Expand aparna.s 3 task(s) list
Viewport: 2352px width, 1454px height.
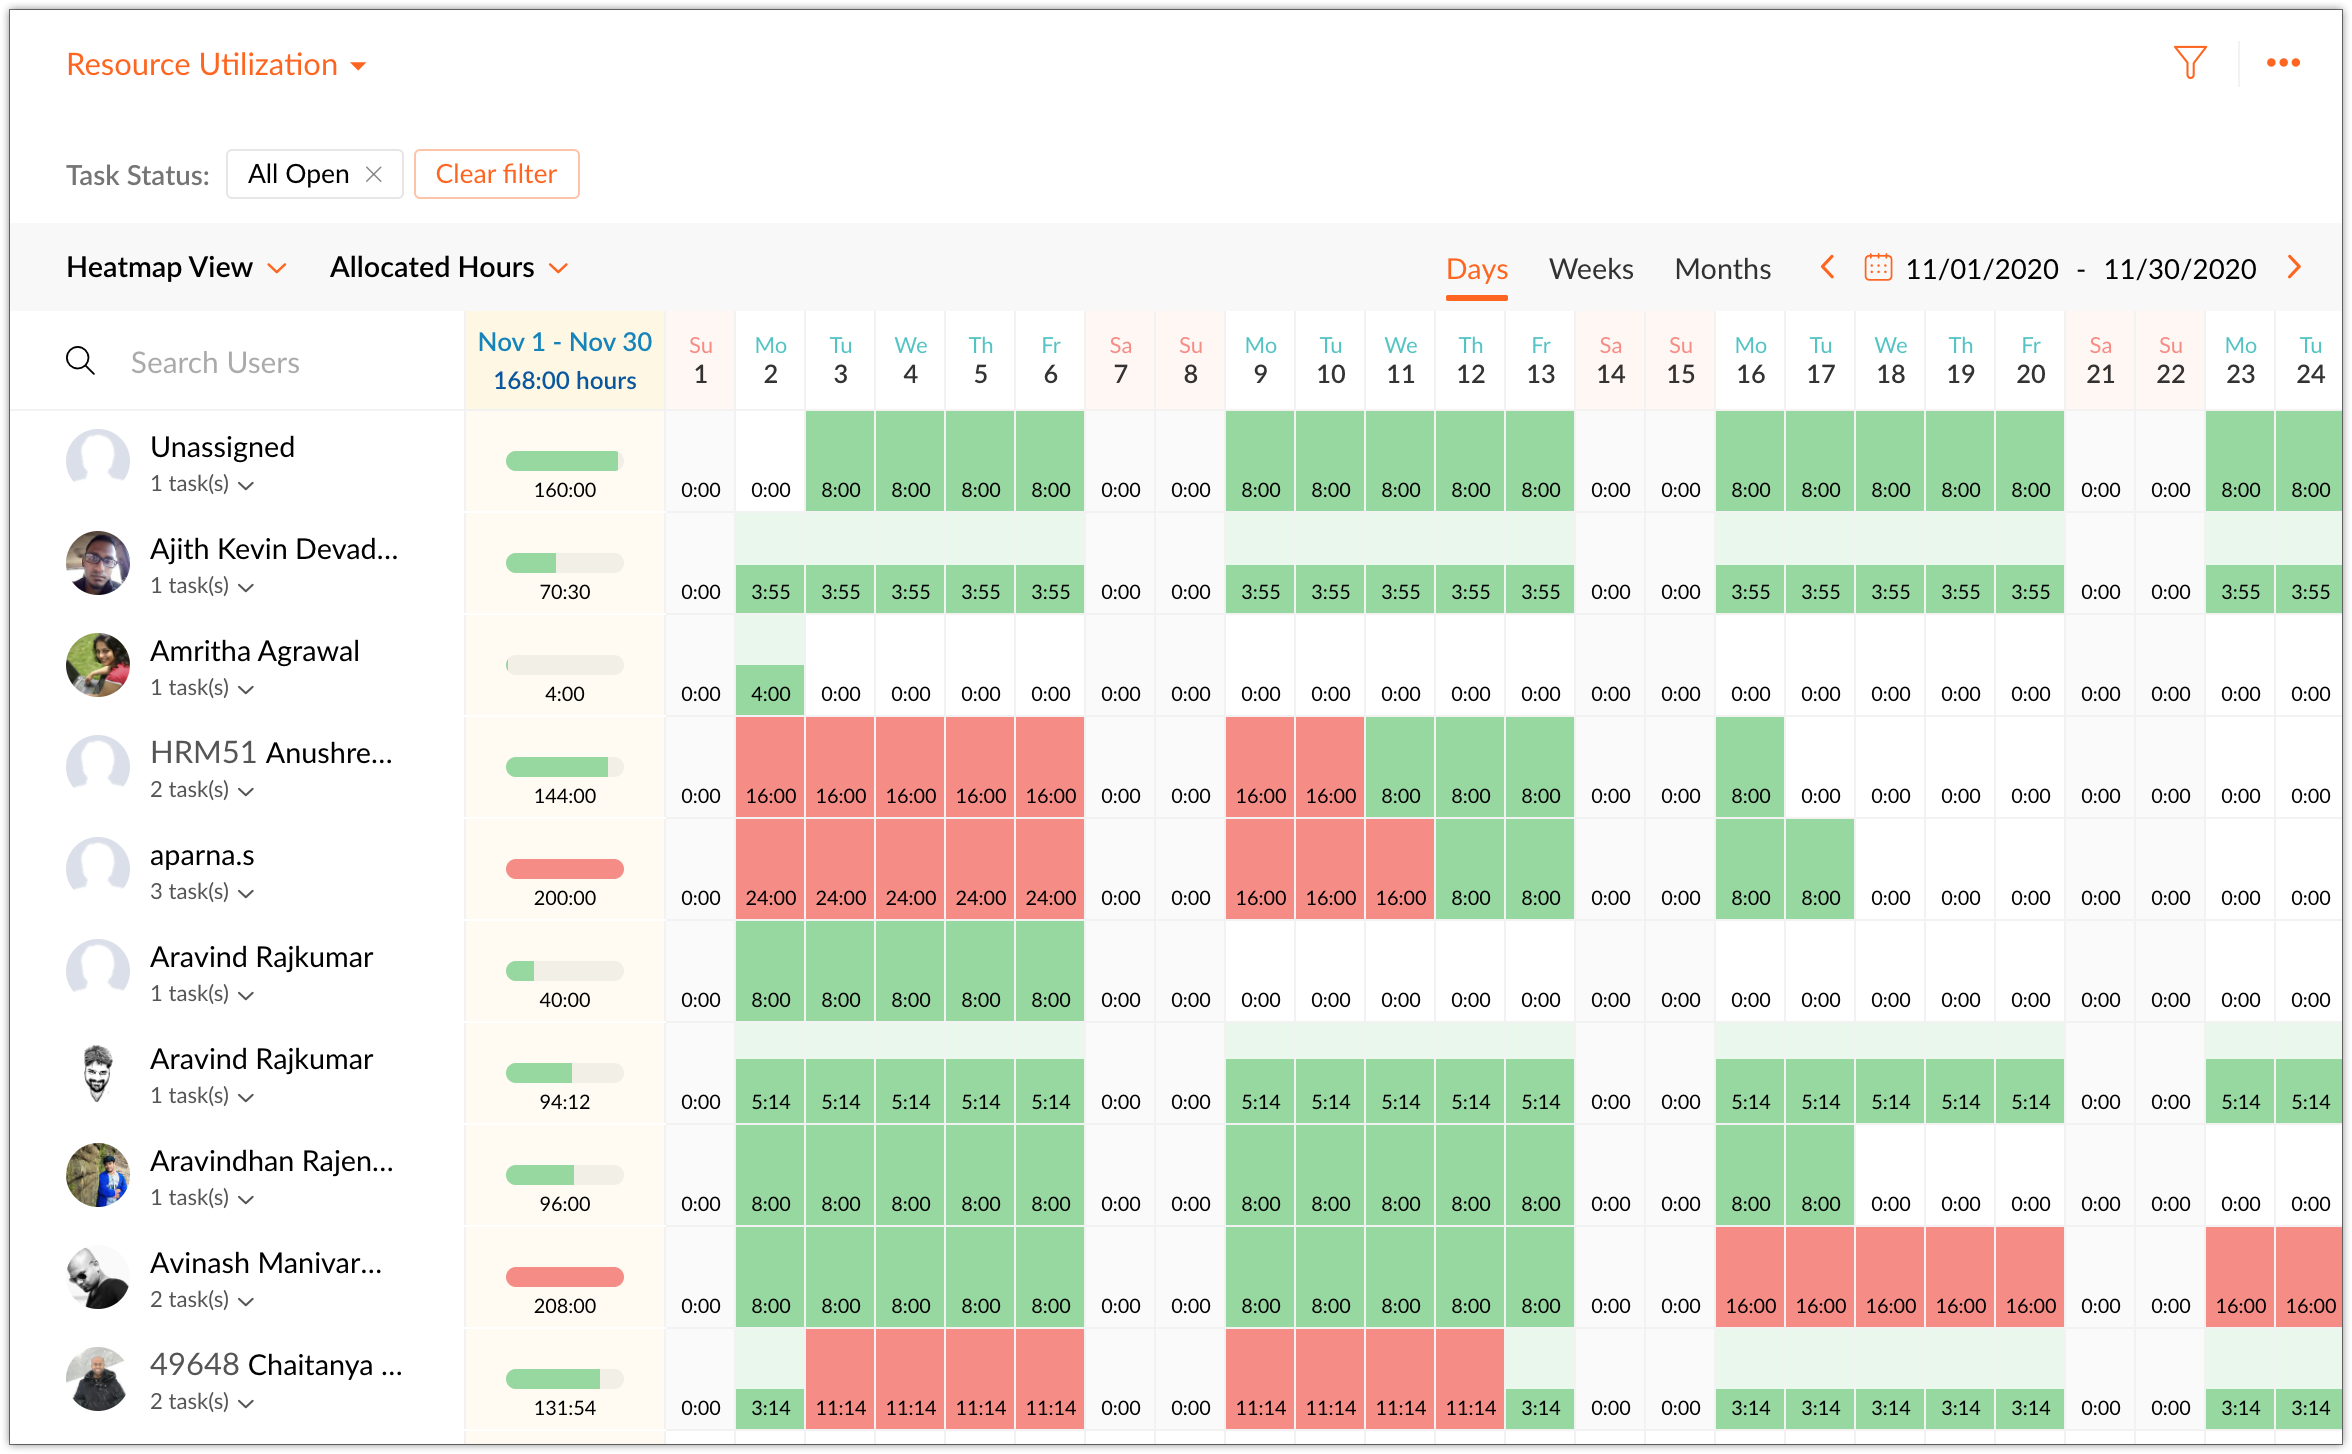click(x=202, y=892)
